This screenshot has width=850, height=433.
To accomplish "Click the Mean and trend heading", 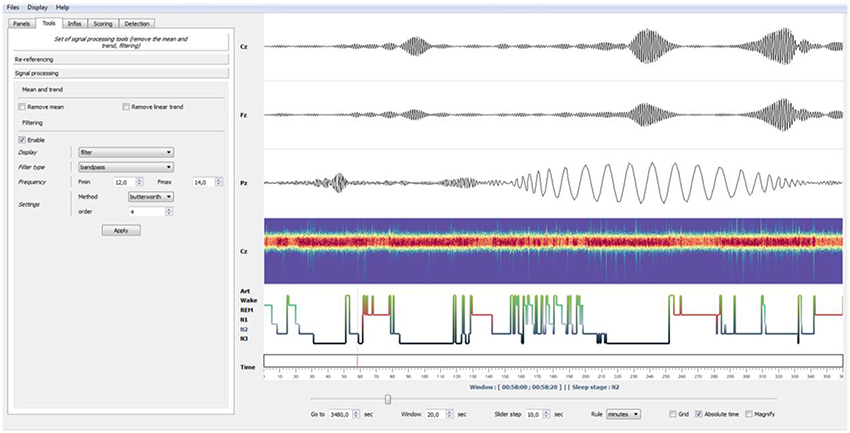I will pos(41,89).
